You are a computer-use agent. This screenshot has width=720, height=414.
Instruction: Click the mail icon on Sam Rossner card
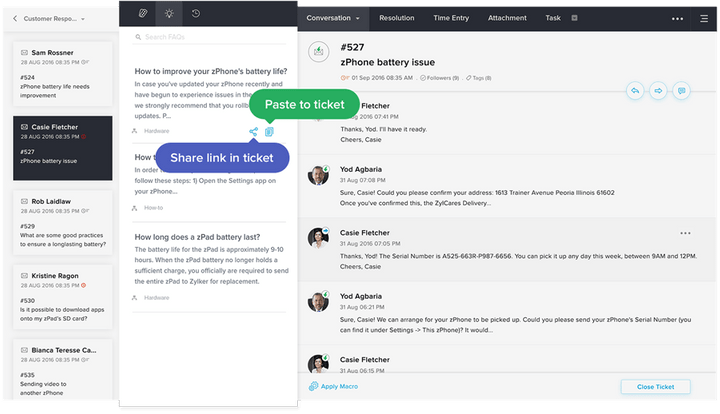coord(24,52)
